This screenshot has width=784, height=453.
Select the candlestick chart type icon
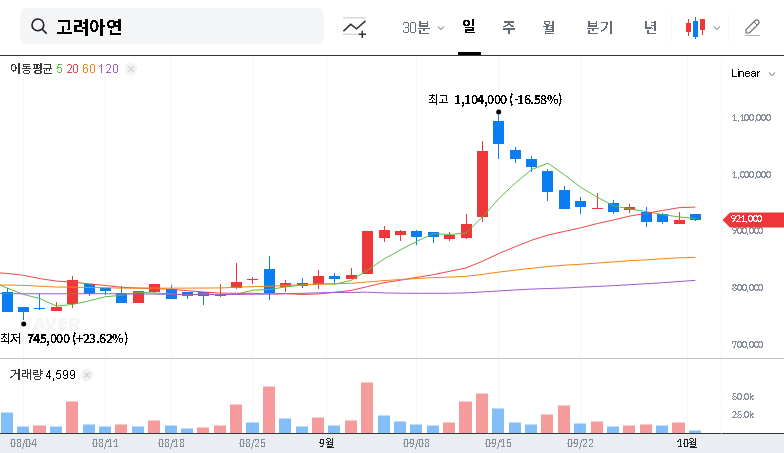pos(695,28)
